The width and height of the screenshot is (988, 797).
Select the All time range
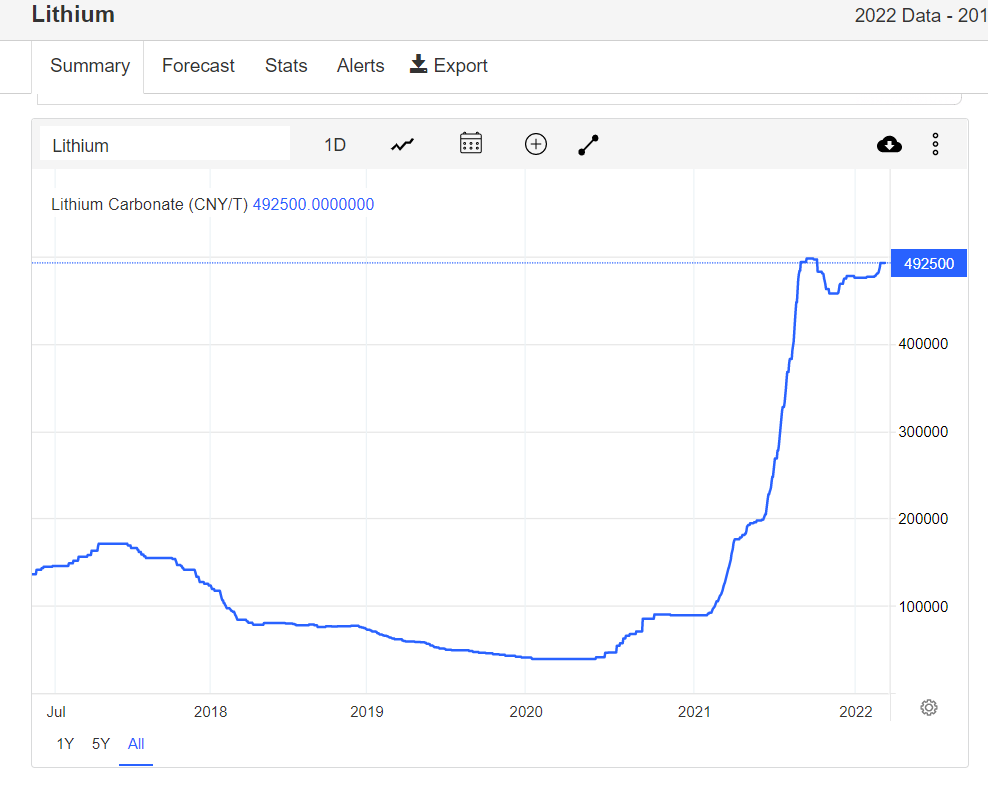136,744
